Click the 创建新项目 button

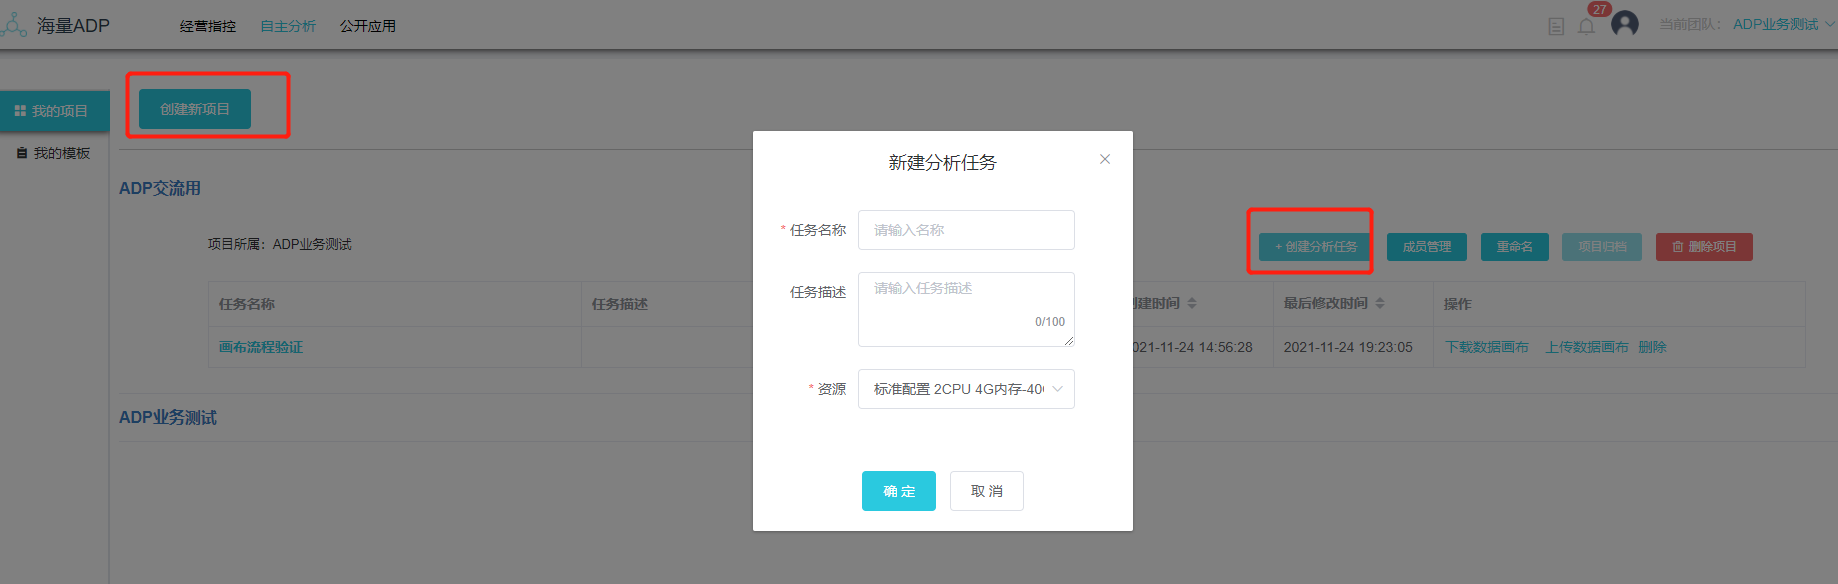coord(195,109)
